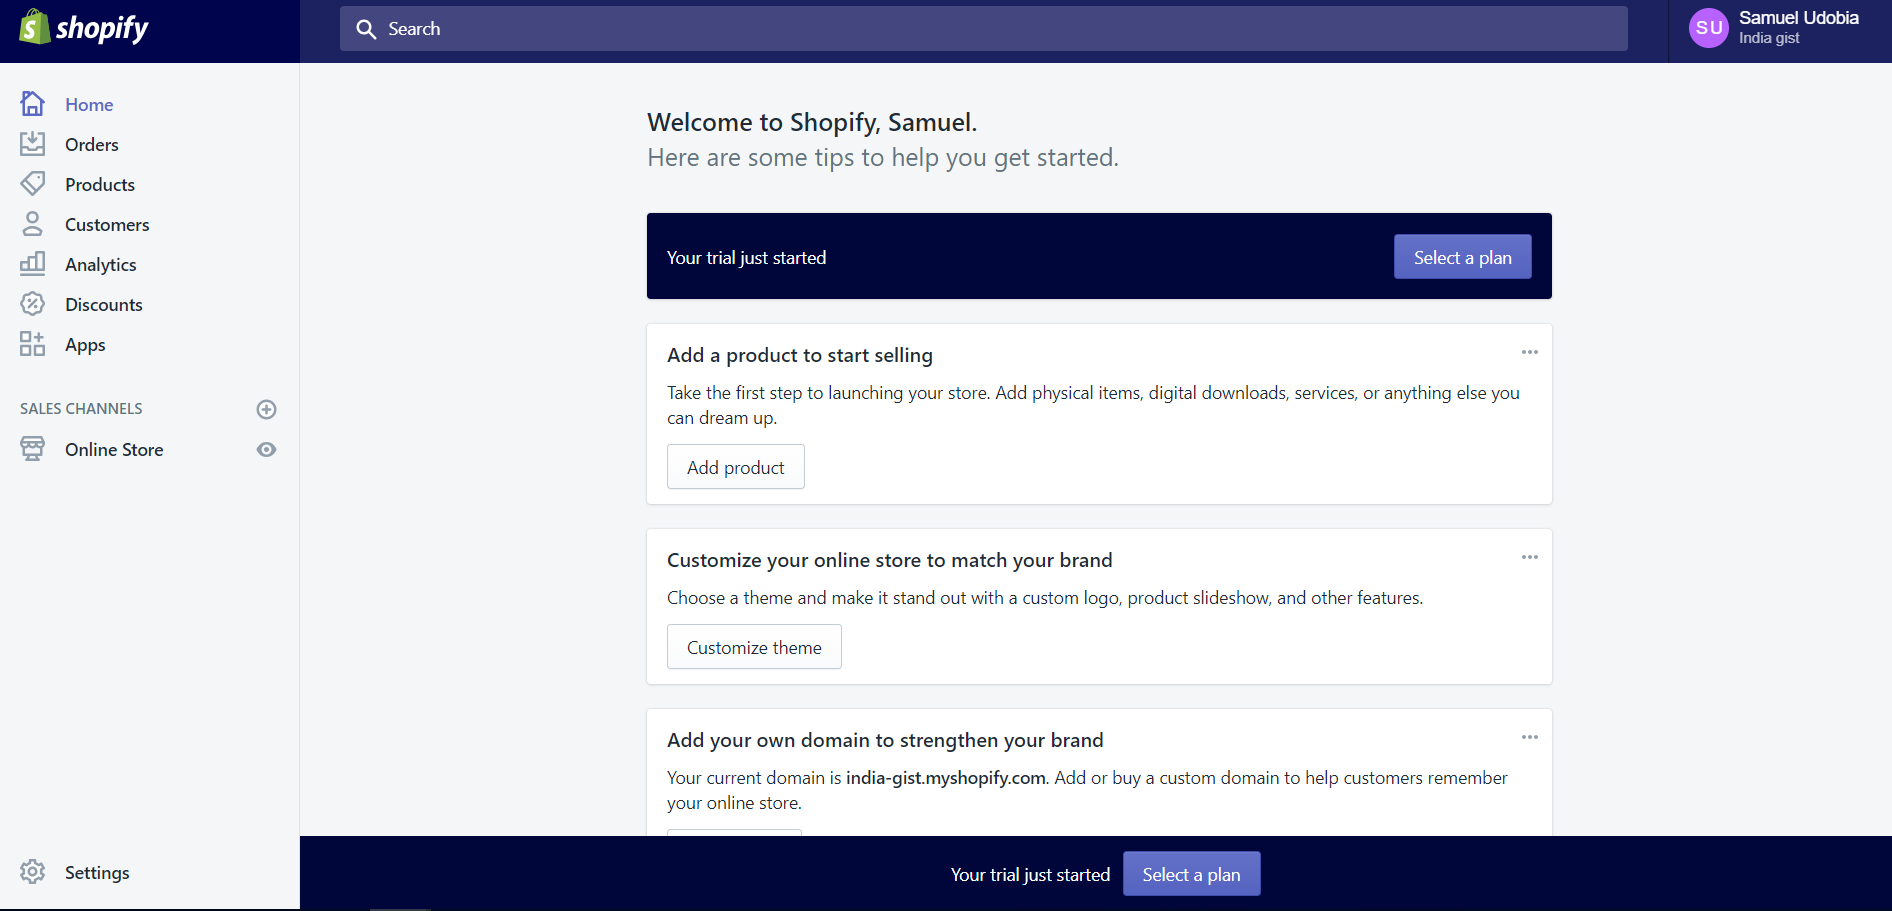Open the options menu on the Add product card
Viewport: 1892px width, 911px height.
coord(1529,352)
